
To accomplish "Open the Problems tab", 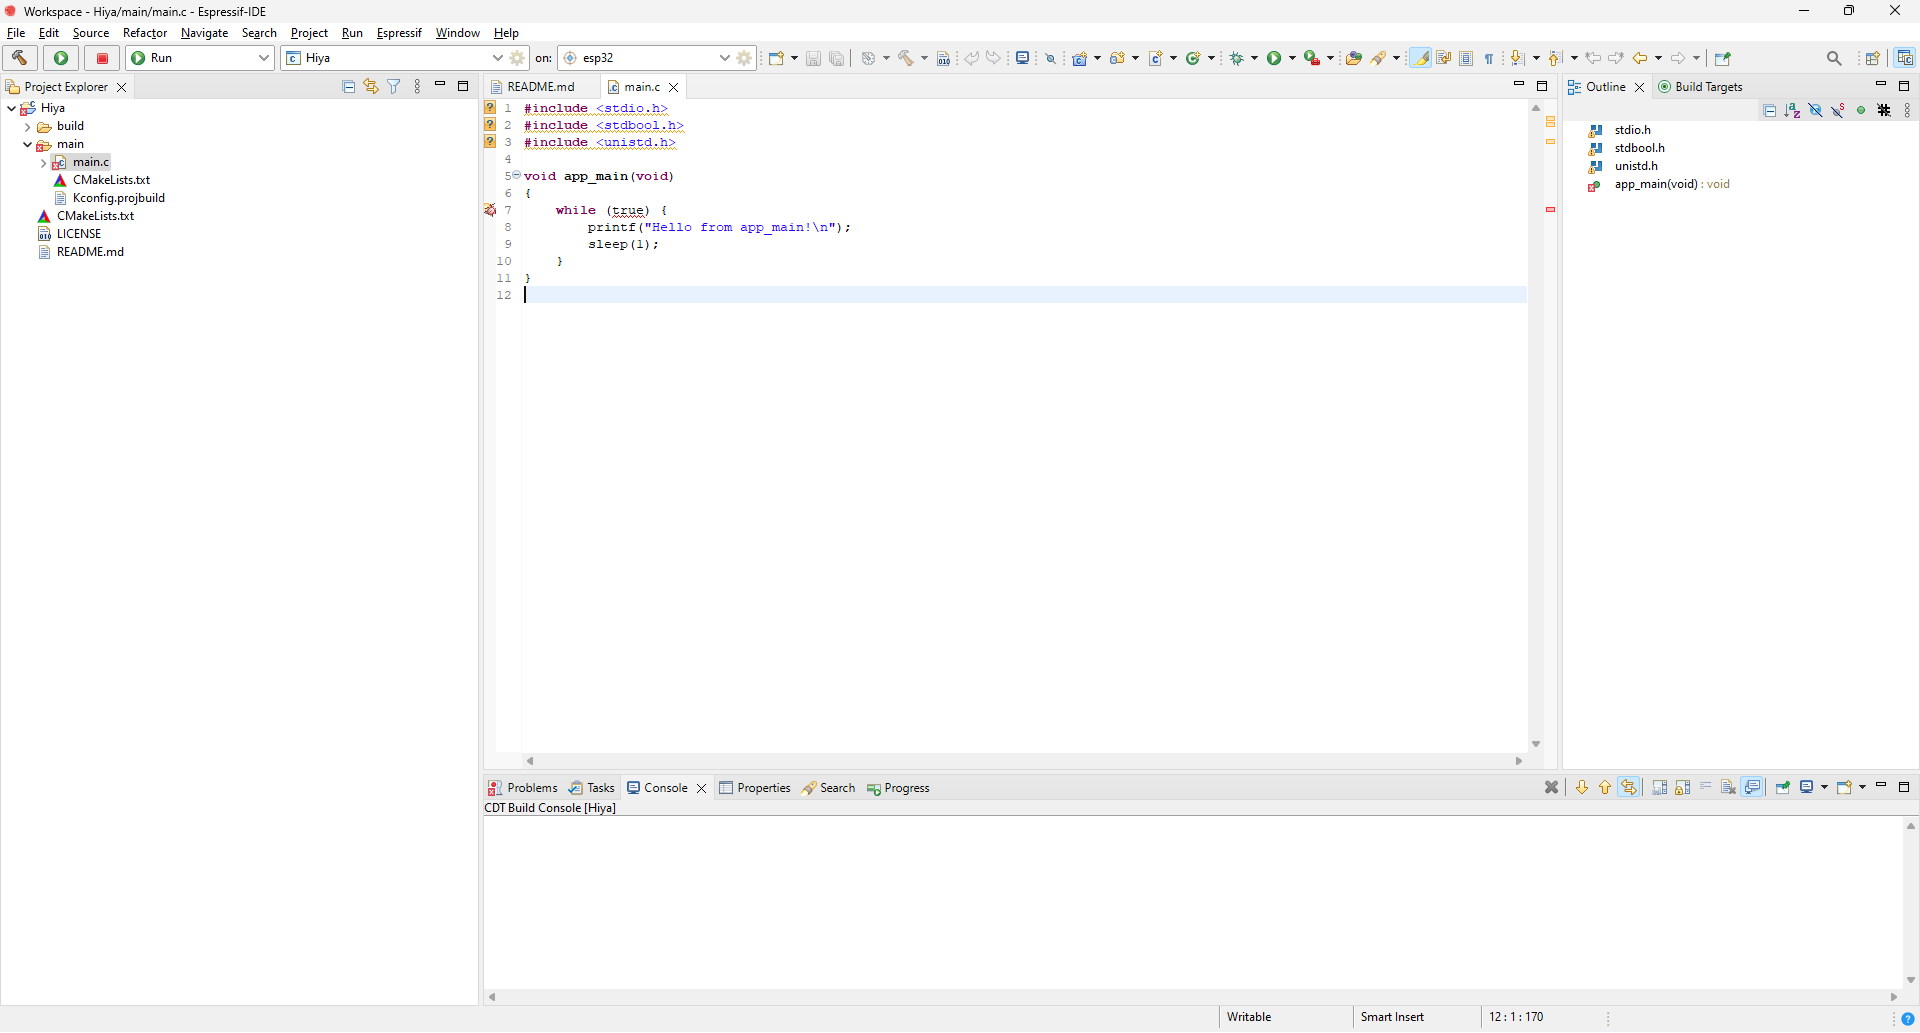I will (x=523, y=788).
